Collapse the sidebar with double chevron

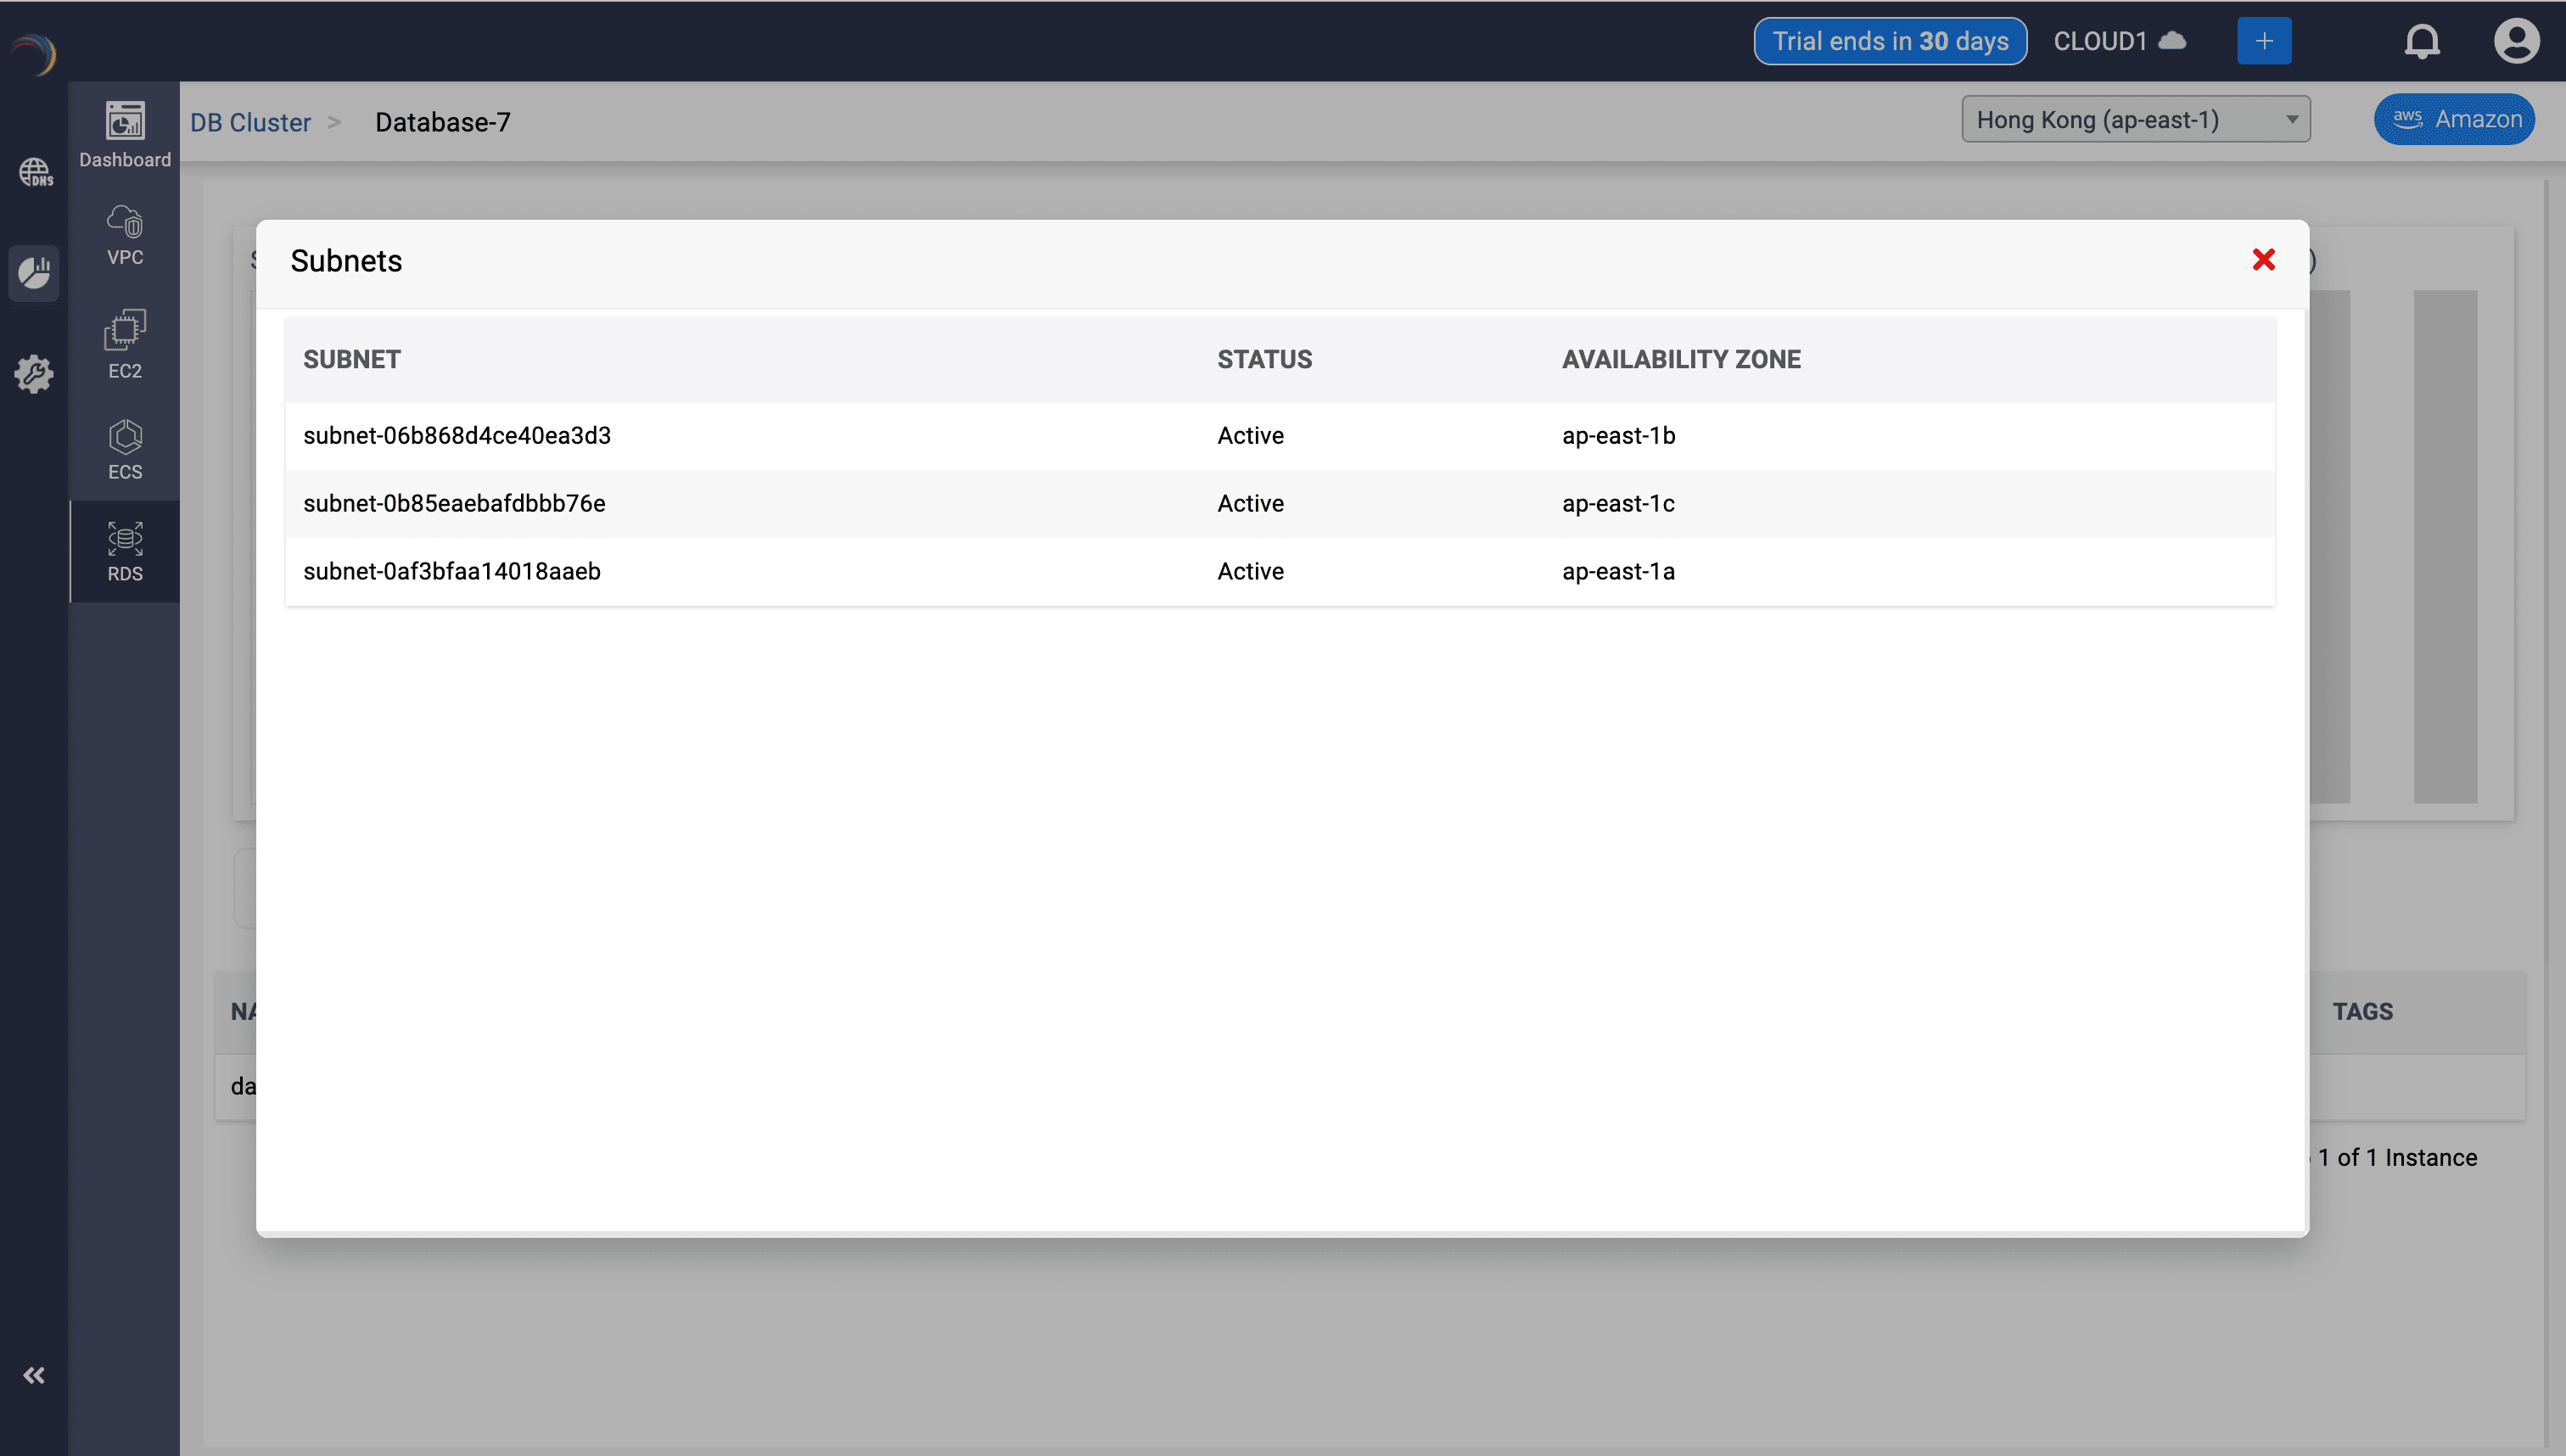tap(34, 1375)
